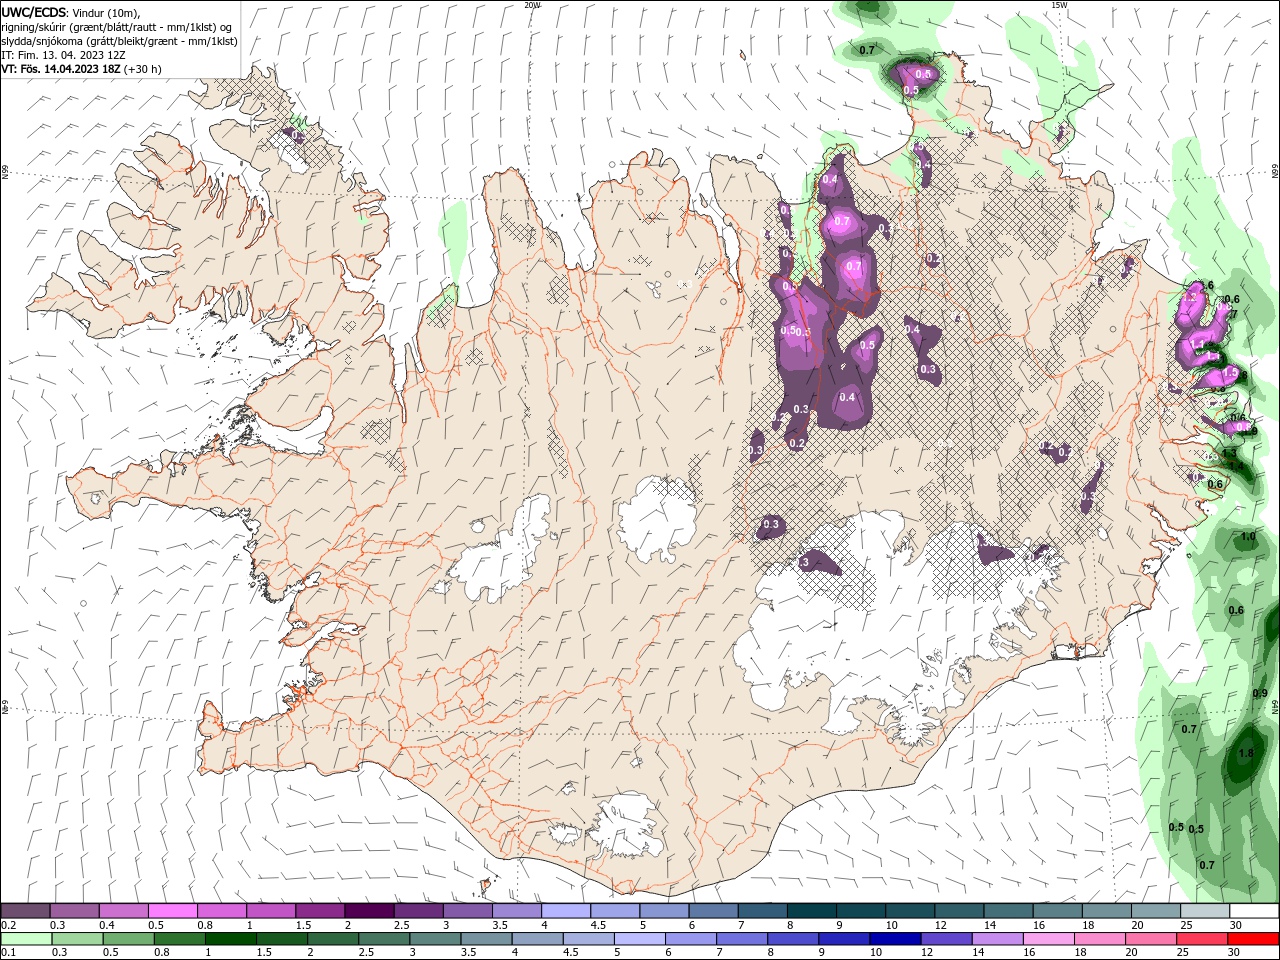Select the magenta snow swatch at 1.5
Viewport: 1280px width, 960px height.
pos(320,911)
